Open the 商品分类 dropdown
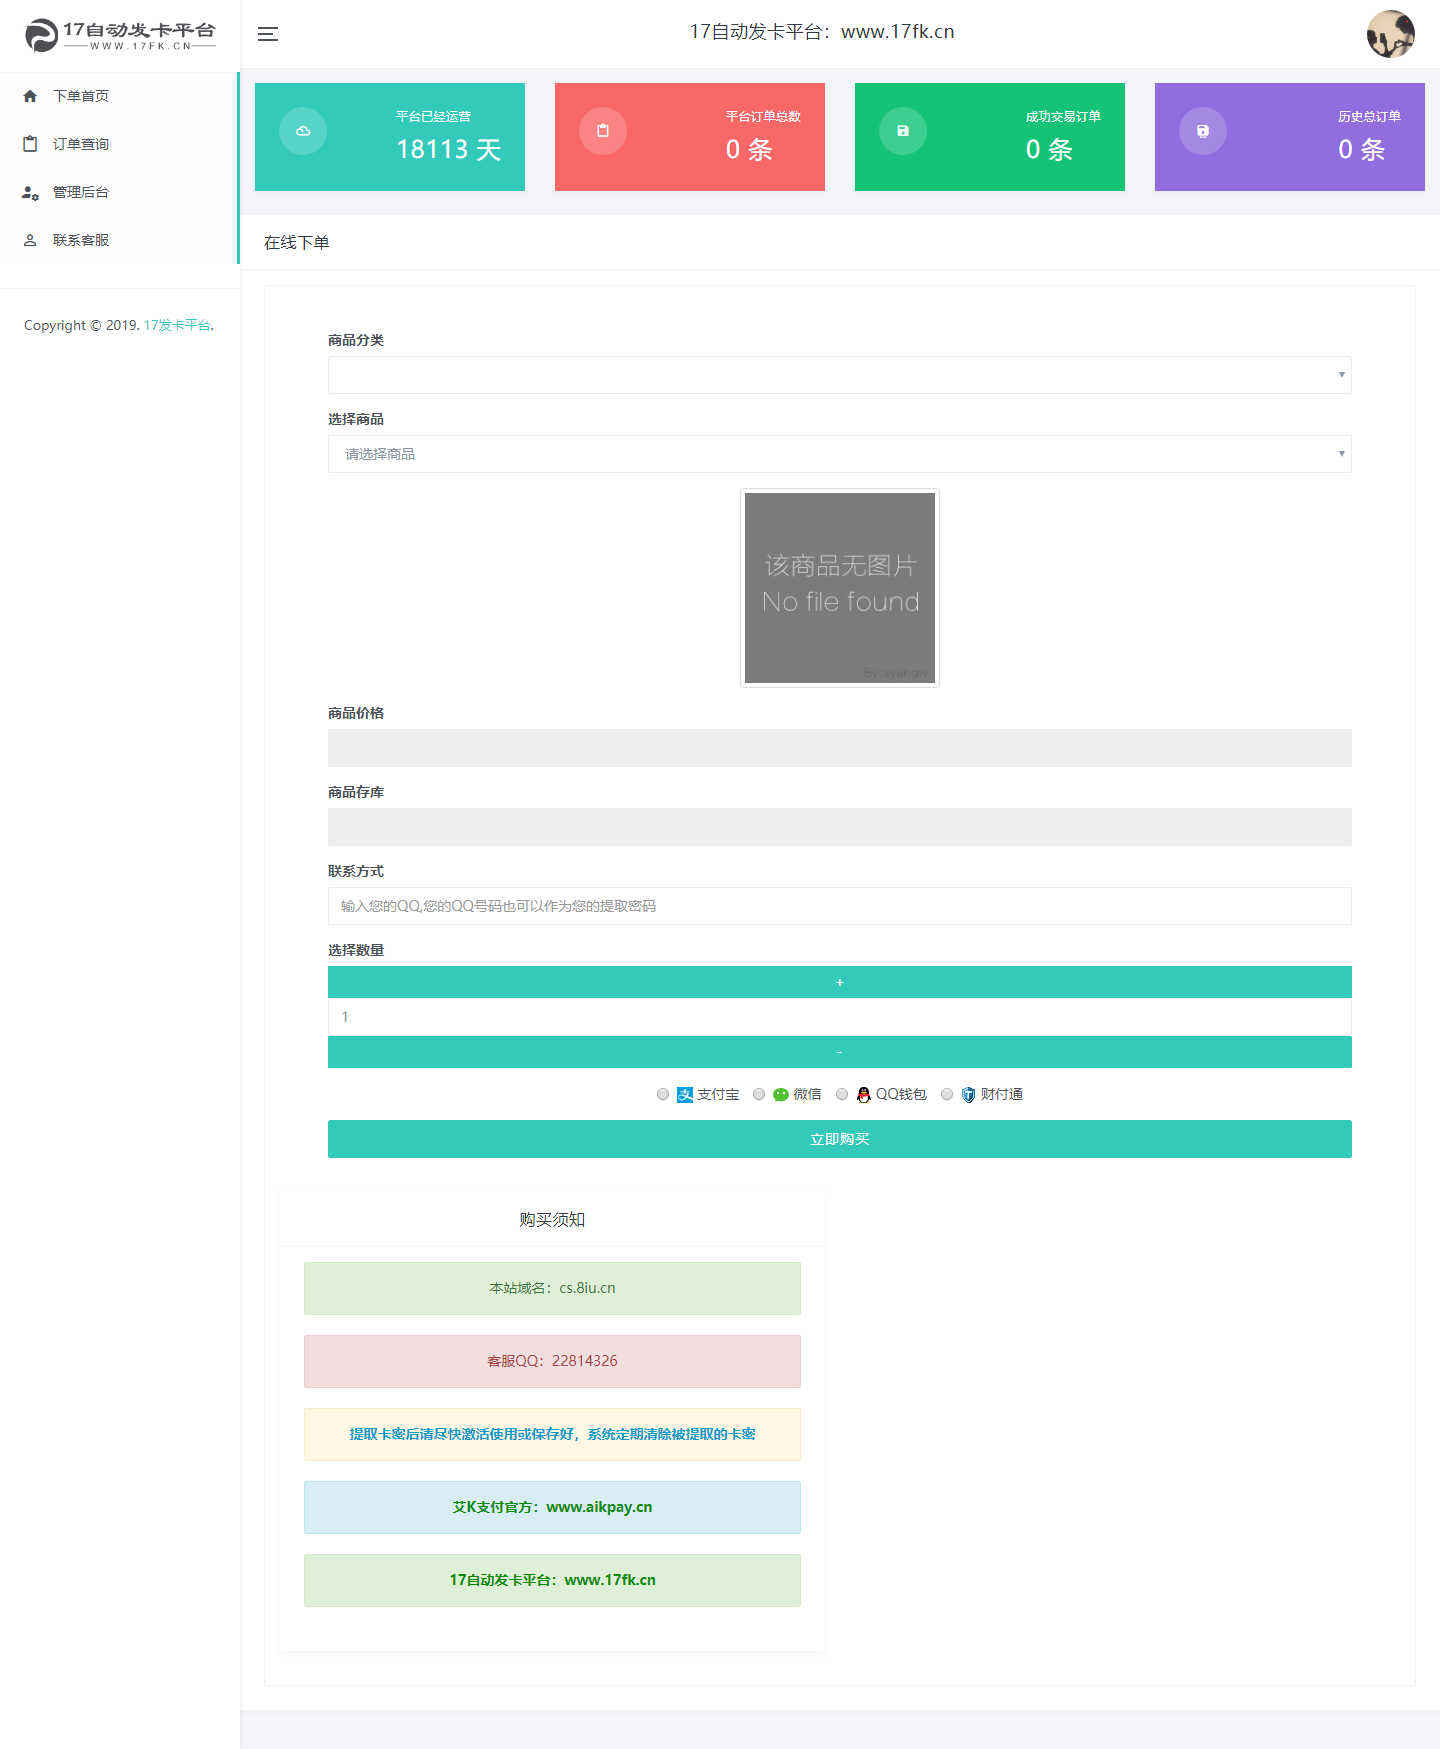Screen dimensions: 1440x1749 point(840,375)
